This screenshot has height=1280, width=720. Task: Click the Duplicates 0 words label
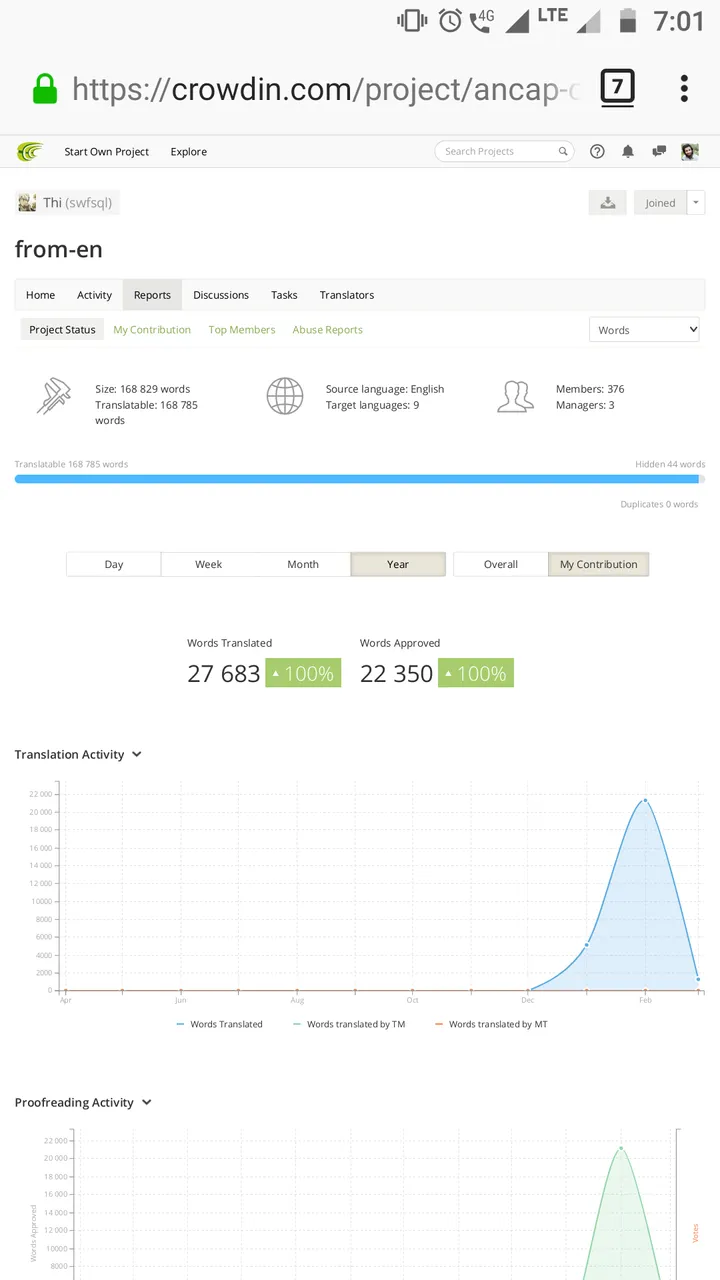pyautogui.click(x=659, y=504)
